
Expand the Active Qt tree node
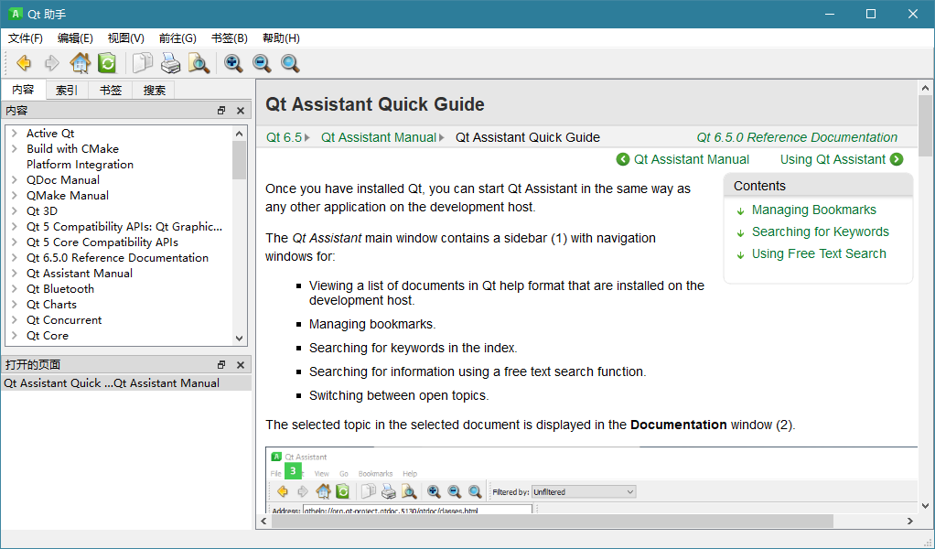point(14,133)
